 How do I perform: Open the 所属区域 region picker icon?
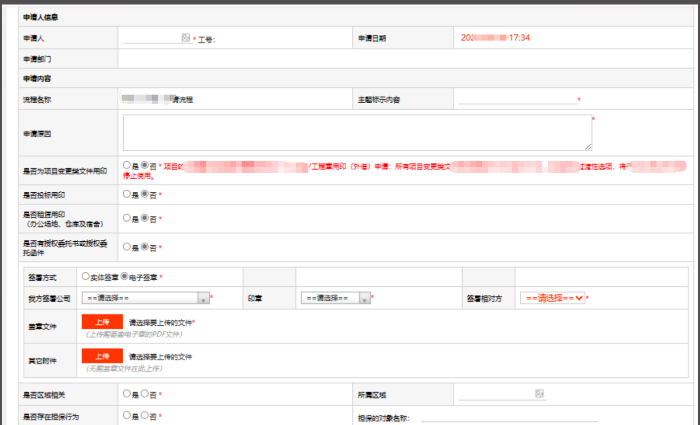tap(539, 394)
